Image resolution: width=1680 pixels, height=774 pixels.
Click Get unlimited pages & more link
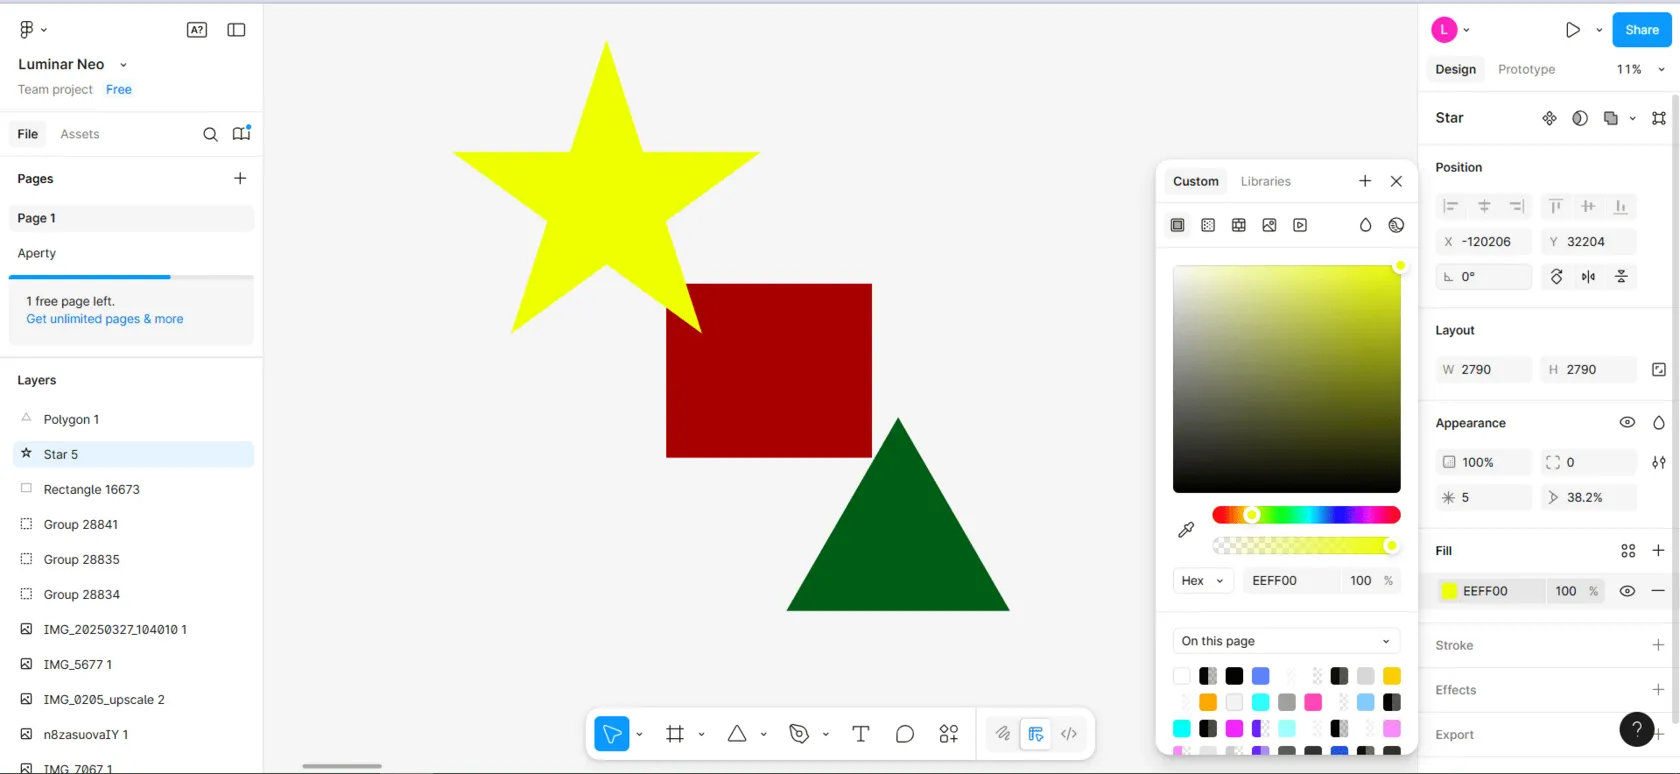click(105, 319)
